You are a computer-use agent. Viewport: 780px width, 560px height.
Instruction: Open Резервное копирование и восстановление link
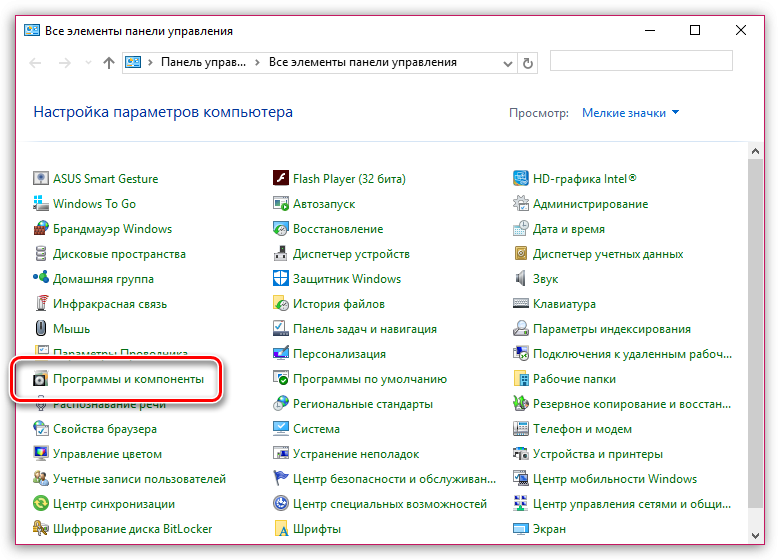pos(632,404)
